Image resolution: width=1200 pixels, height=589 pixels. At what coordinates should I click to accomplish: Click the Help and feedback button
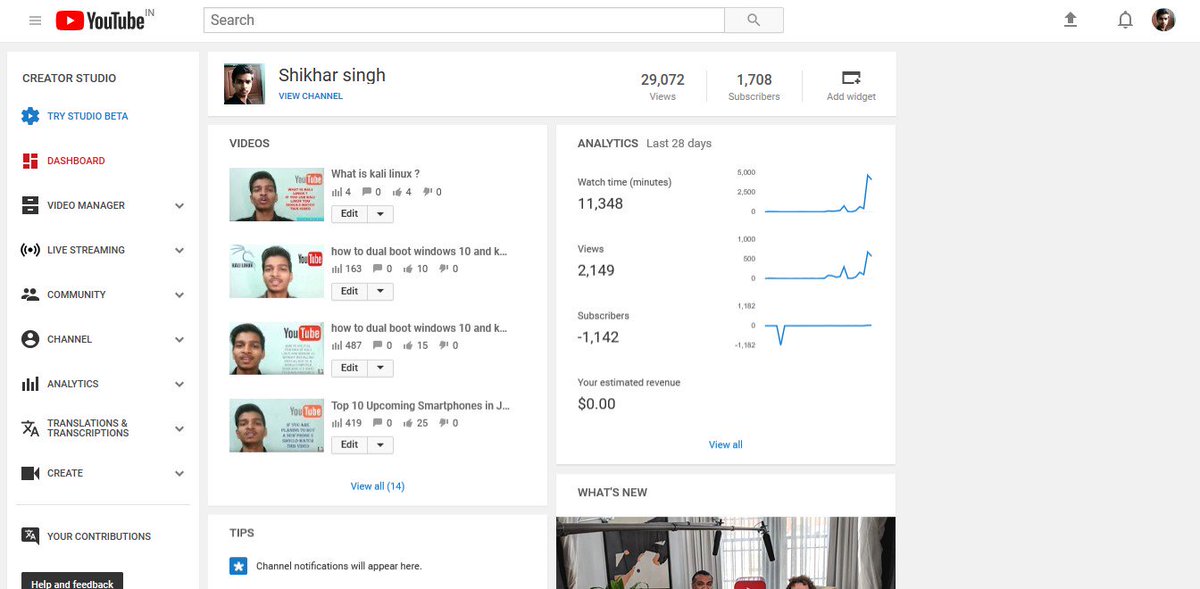73,581
